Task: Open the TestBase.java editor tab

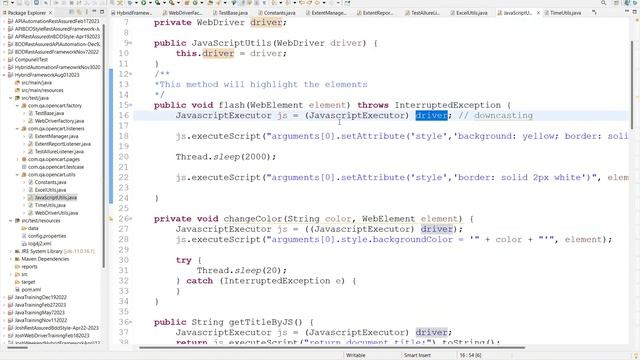Action: tap(231, 13)
